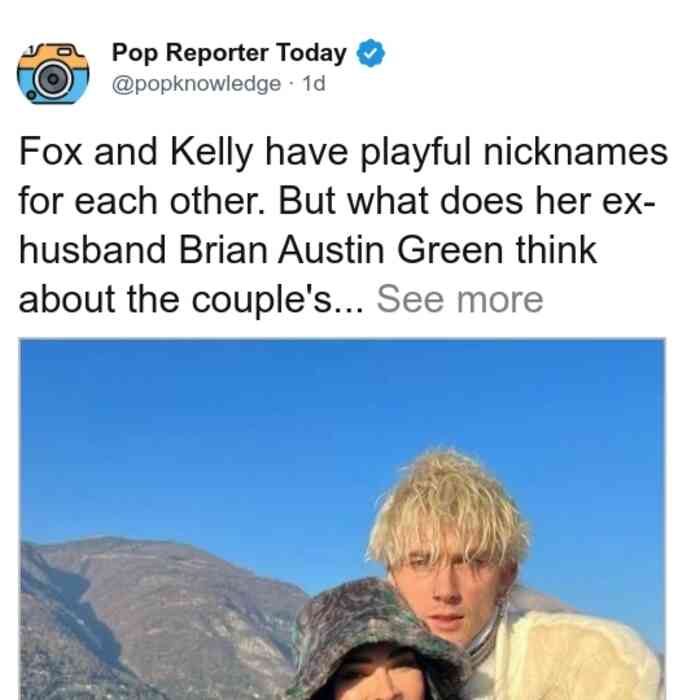Click the word "nicknames" in the post
This screenshot has width=700, height=700.
pos(576,152)
